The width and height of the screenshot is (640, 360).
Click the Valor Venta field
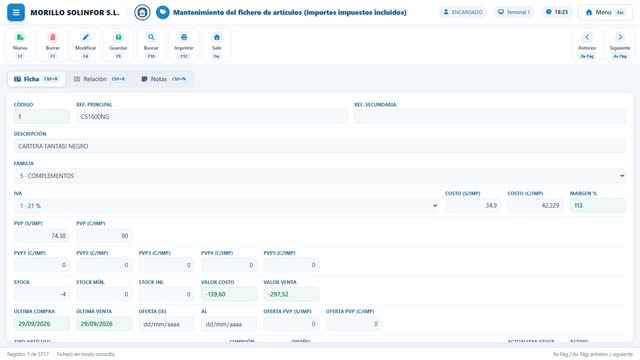point(291,294)
